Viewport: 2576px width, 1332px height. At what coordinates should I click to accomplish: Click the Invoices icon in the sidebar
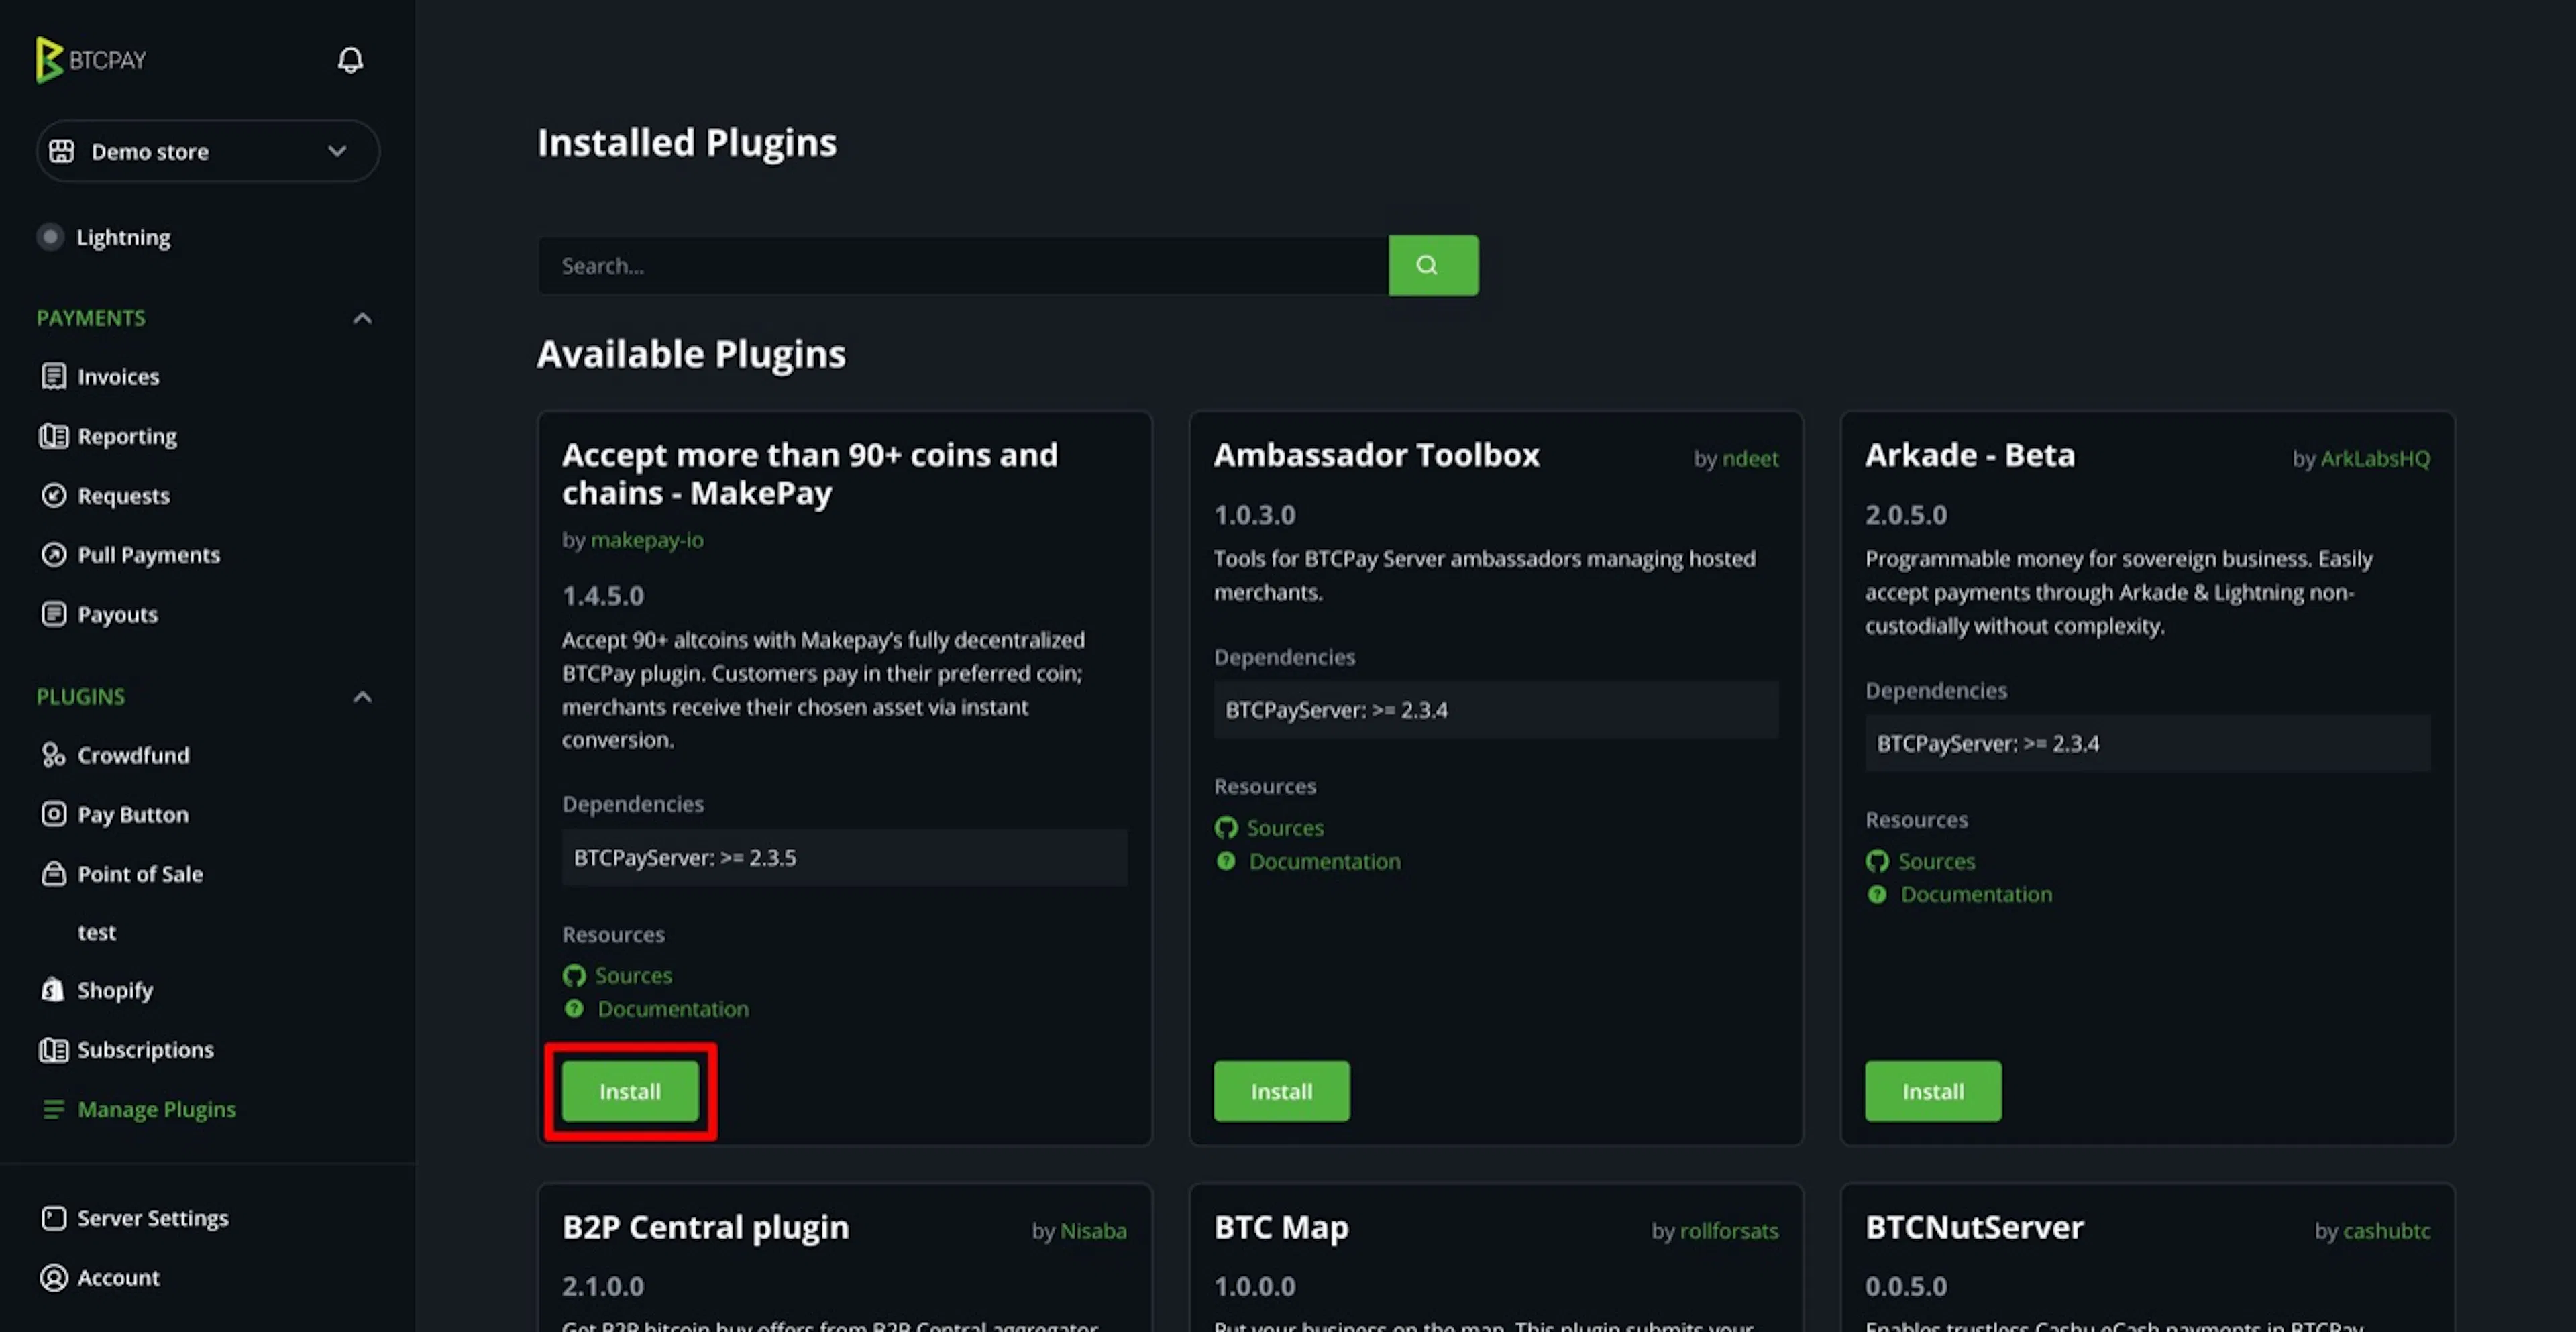click(54, 376)
